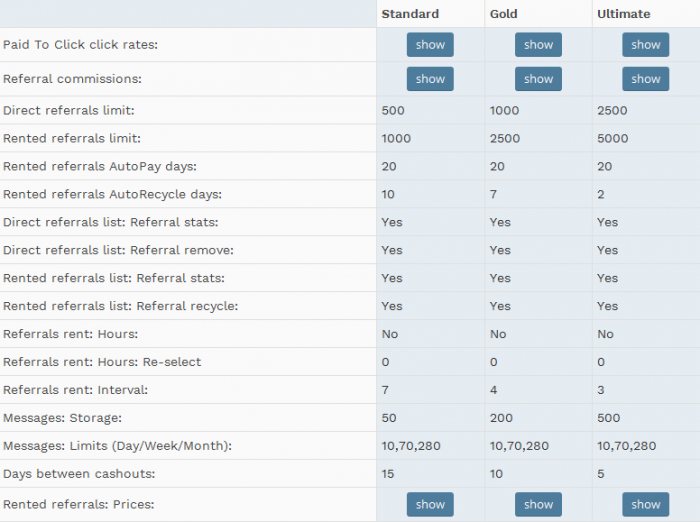The height and width of the screenshot is (522, 700).
Task: Click Ultimate rented referrals limit value 5000
Action: point(612,138)
